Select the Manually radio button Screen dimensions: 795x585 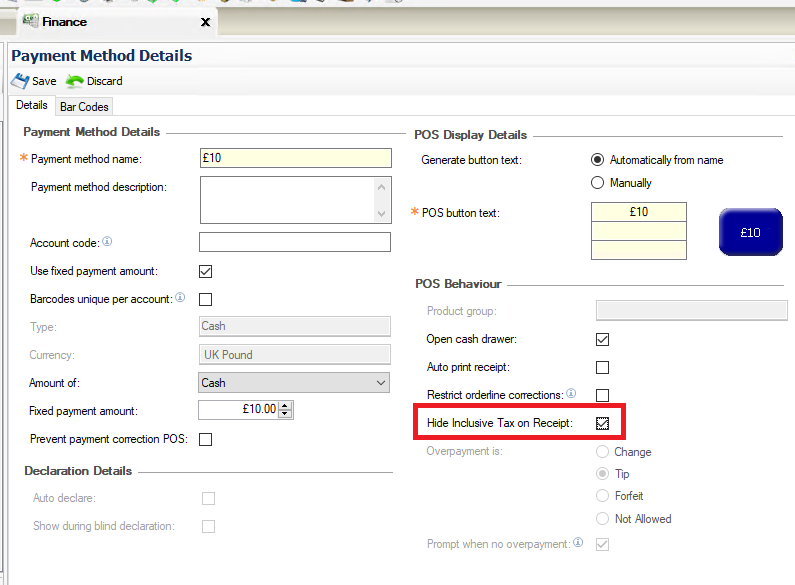(x=597, y=182)
